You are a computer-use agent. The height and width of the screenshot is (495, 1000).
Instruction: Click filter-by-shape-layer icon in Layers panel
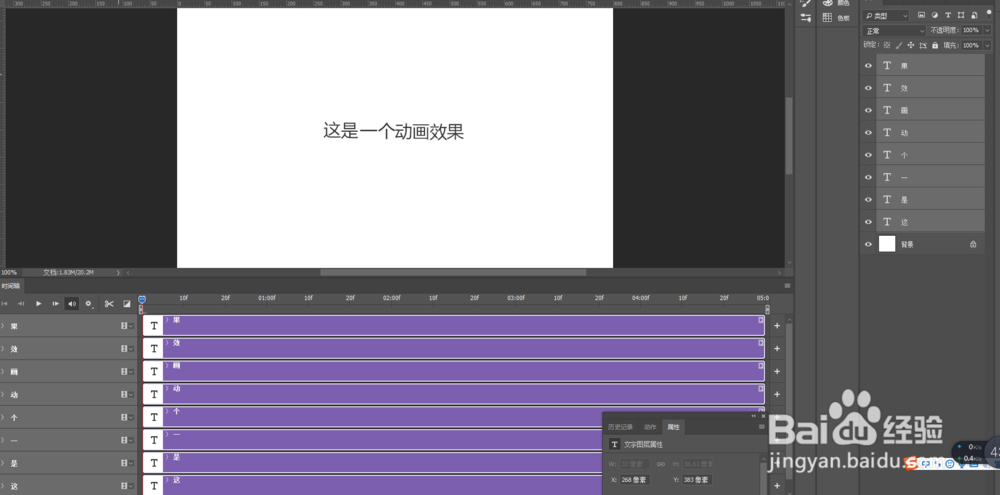[x=960, y=15]
